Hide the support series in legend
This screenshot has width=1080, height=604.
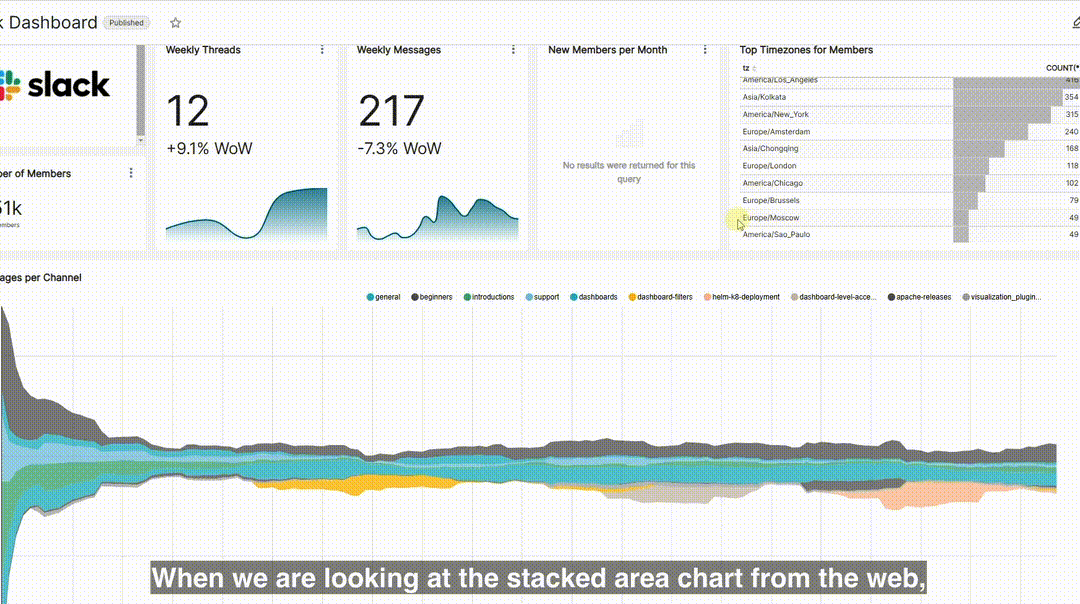pyautogui.click(x=542, y=297)
